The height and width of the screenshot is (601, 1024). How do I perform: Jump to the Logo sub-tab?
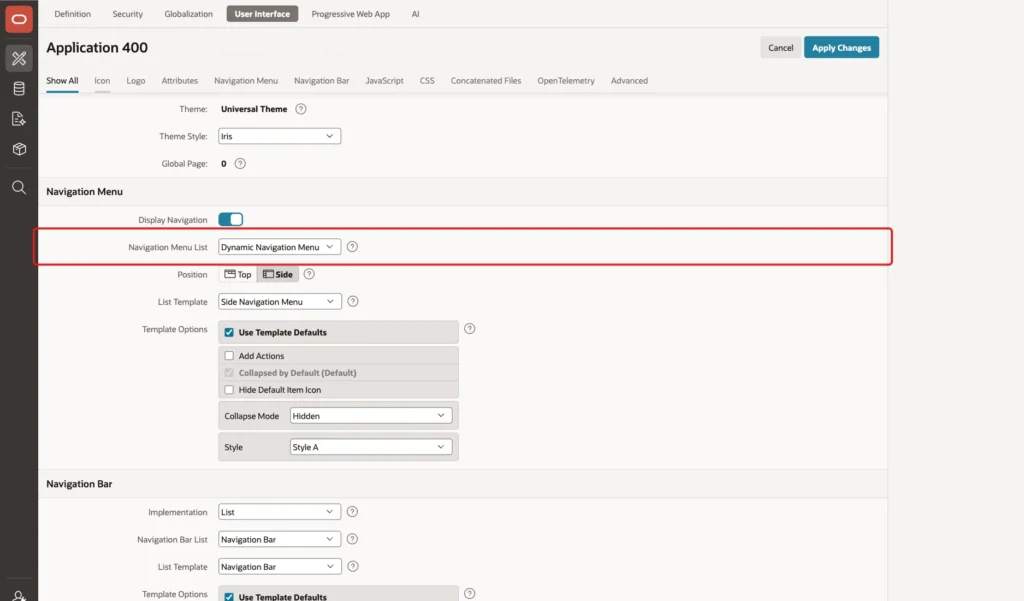136,81
